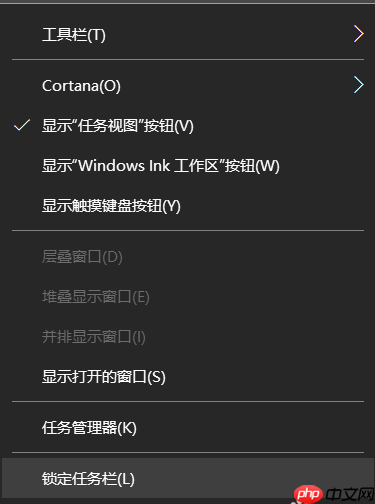
Task: Click the greyed 堆叠显示窗口(E) entry
Action: coord(96,297)
